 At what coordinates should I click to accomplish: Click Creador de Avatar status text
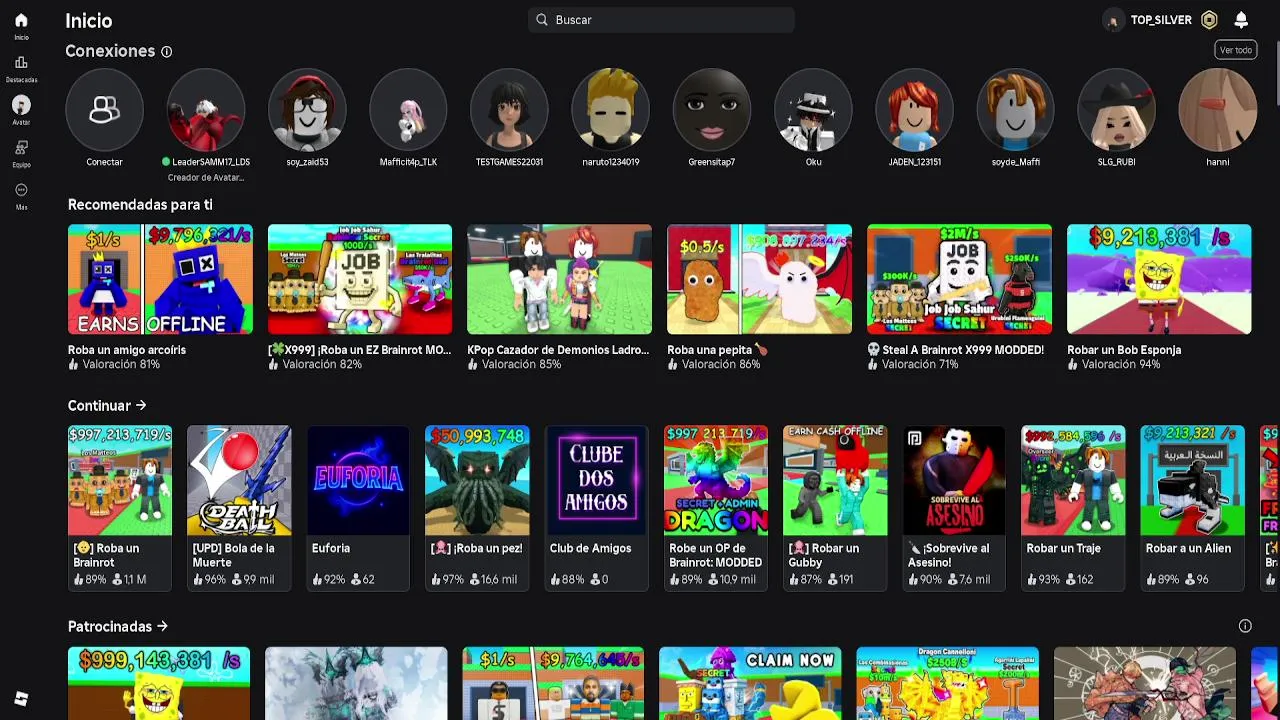click(206, 178)
